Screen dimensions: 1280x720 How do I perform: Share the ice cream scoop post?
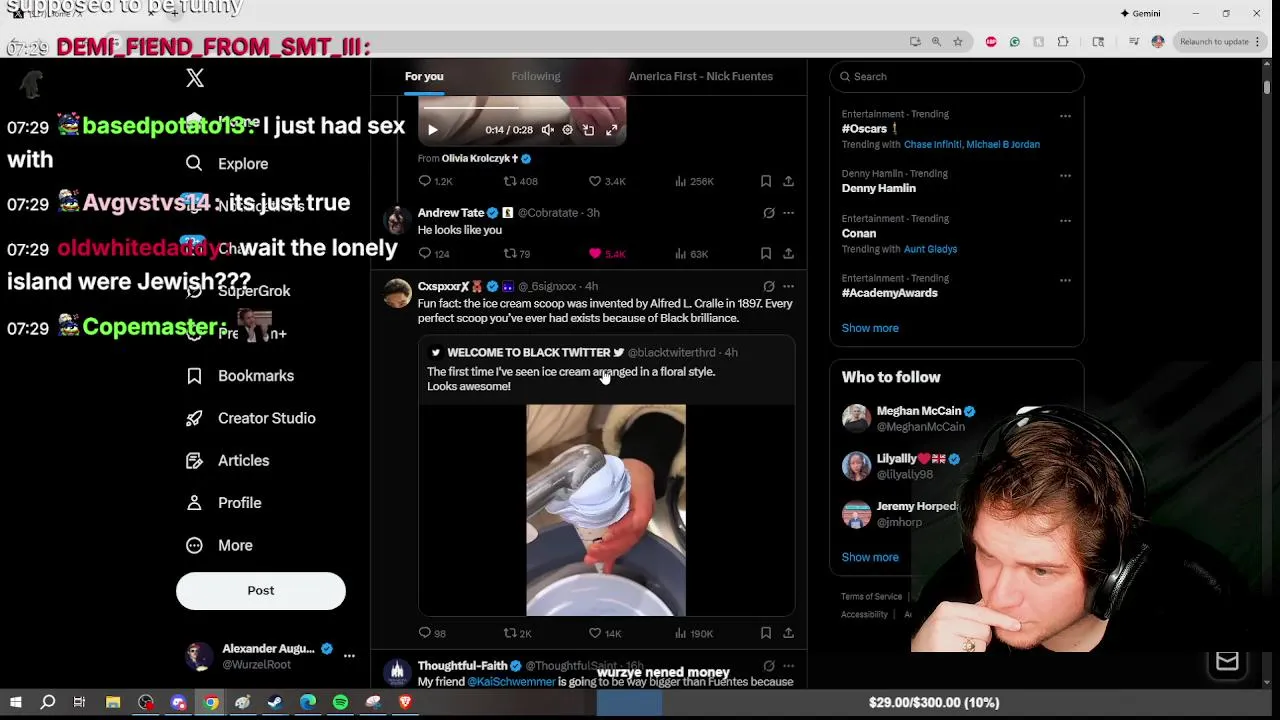click(788, 633)
